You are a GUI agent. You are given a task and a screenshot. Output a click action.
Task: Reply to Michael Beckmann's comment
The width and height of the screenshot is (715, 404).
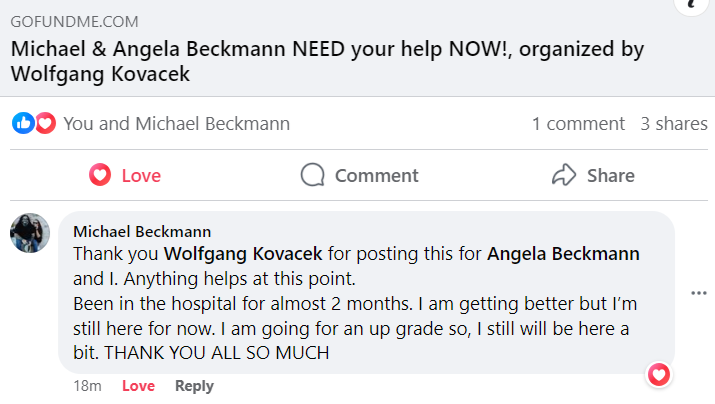pos(194,386)
